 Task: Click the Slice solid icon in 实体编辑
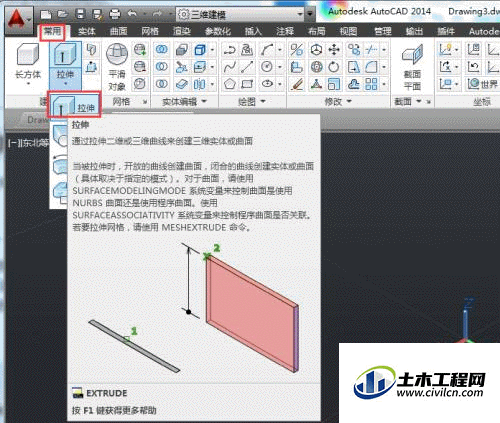tap(182, 67)
